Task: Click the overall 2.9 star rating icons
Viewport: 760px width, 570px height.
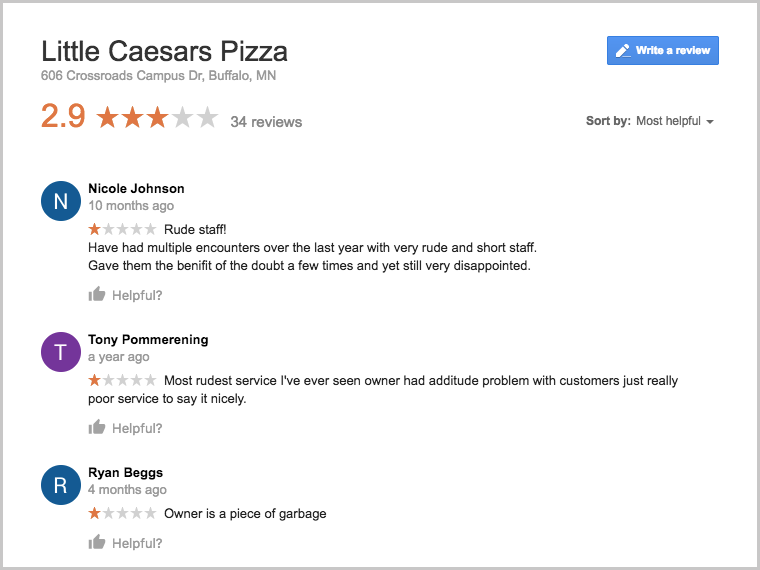Action: [x=157, y=118]
